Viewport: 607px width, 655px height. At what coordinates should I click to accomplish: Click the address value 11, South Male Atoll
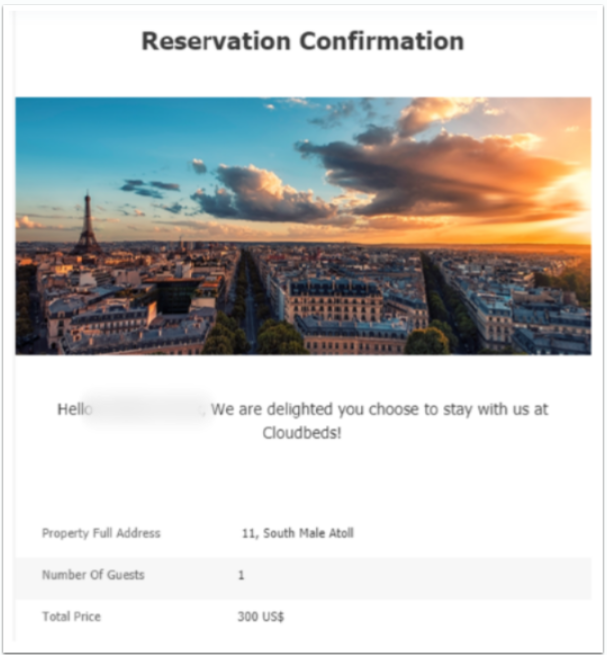(297, 533)
